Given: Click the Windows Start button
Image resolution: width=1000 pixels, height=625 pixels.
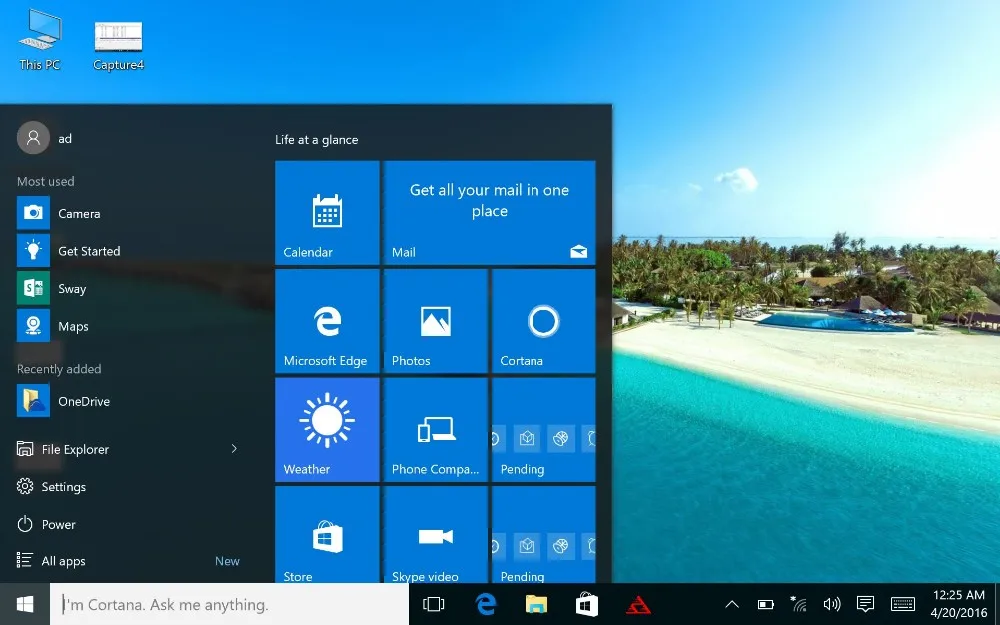Looking at the screenshot, I should tap(25, 604).
